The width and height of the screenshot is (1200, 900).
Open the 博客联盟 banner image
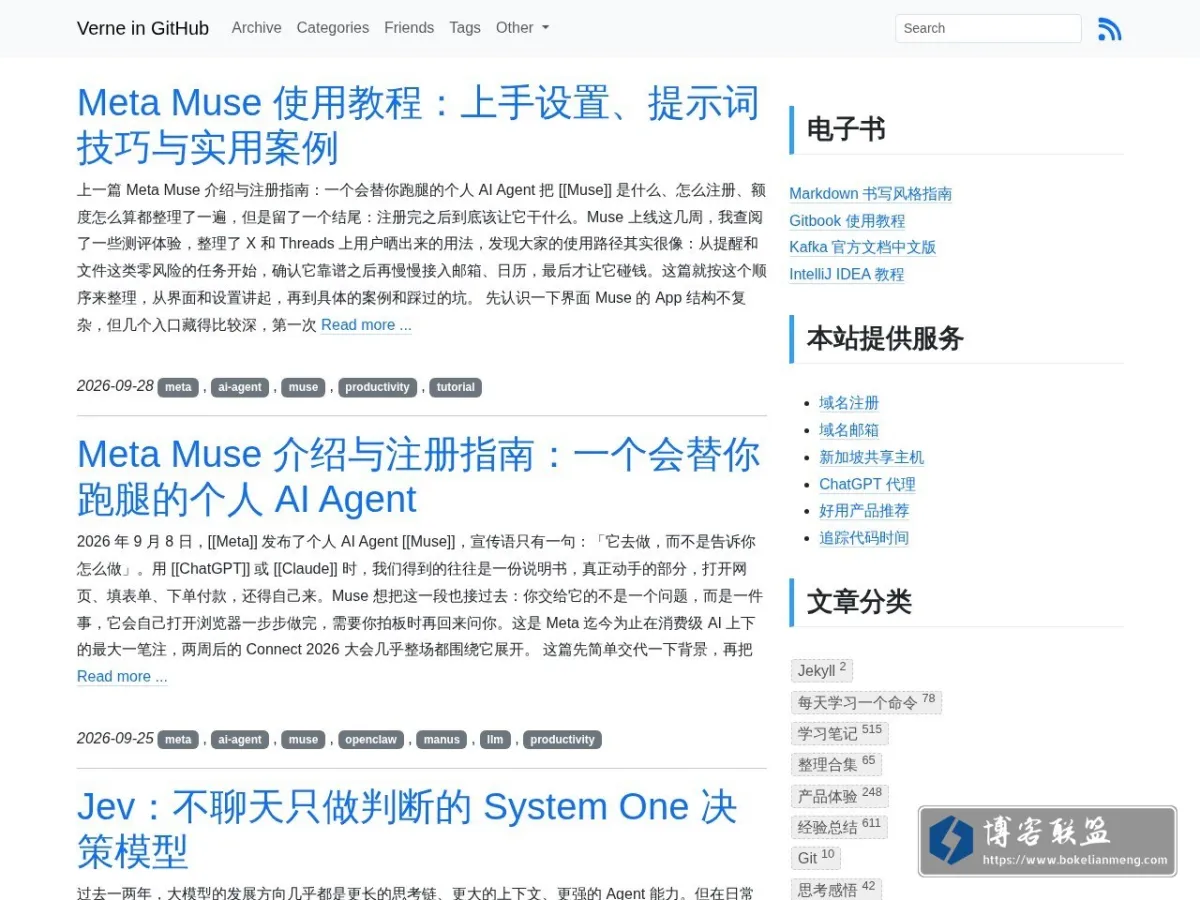(x=1048, y=842)
